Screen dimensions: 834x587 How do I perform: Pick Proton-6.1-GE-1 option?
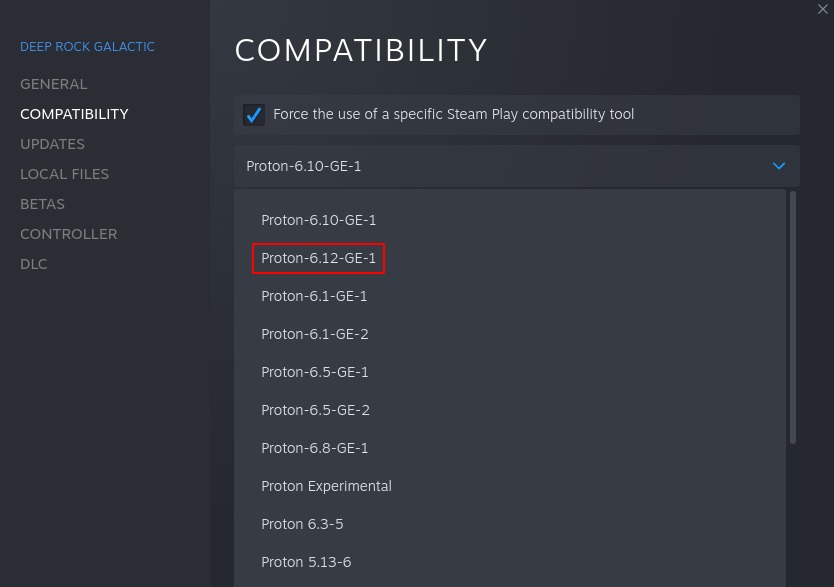point(314,296)
